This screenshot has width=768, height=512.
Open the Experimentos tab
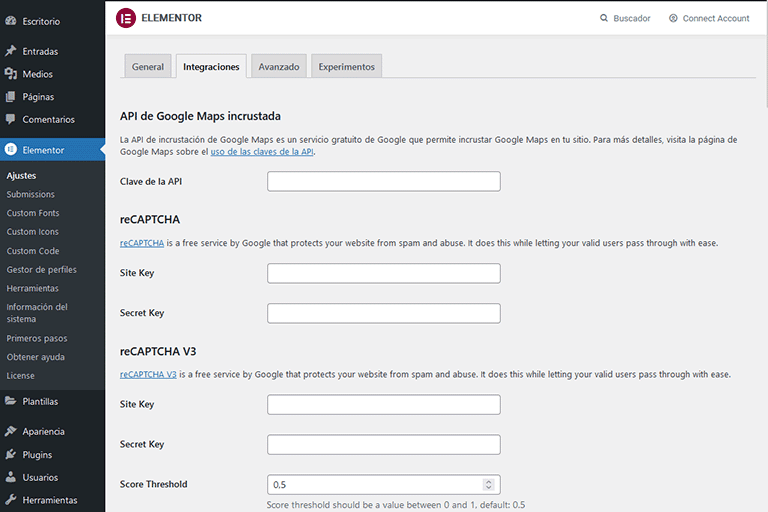(346, 67)
